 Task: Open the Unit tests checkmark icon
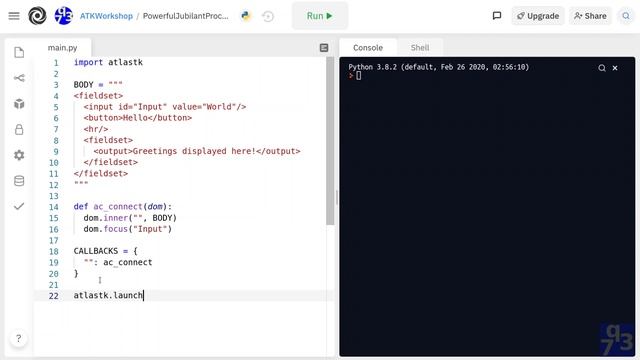[x=19, y=206]
